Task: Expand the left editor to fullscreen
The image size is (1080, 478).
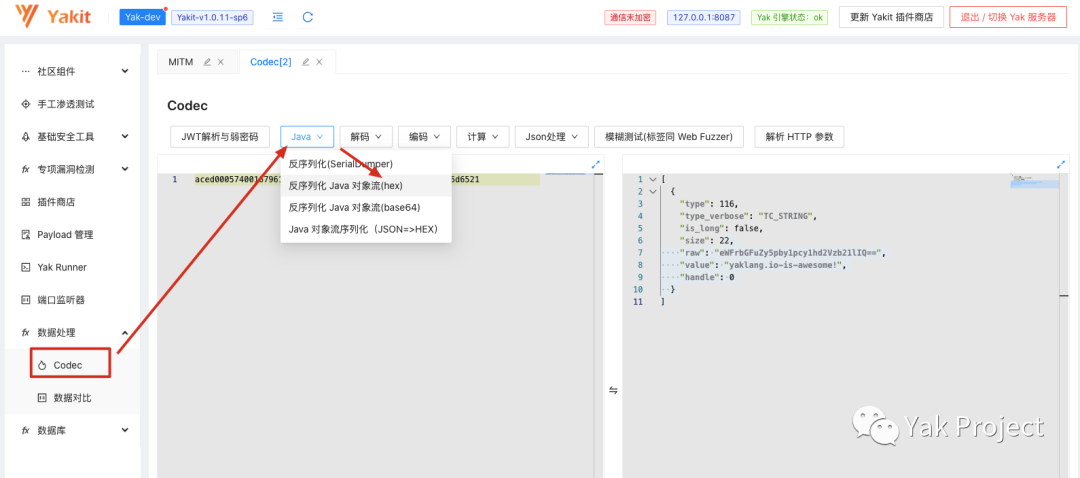Action: (x=595, y=165)
